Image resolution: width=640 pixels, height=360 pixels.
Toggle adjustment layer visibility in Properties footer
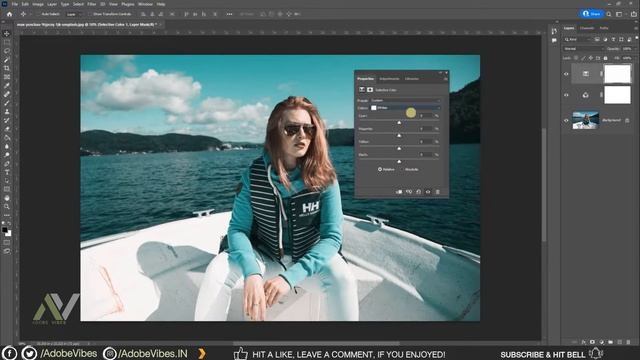click(x=428, y=192)
